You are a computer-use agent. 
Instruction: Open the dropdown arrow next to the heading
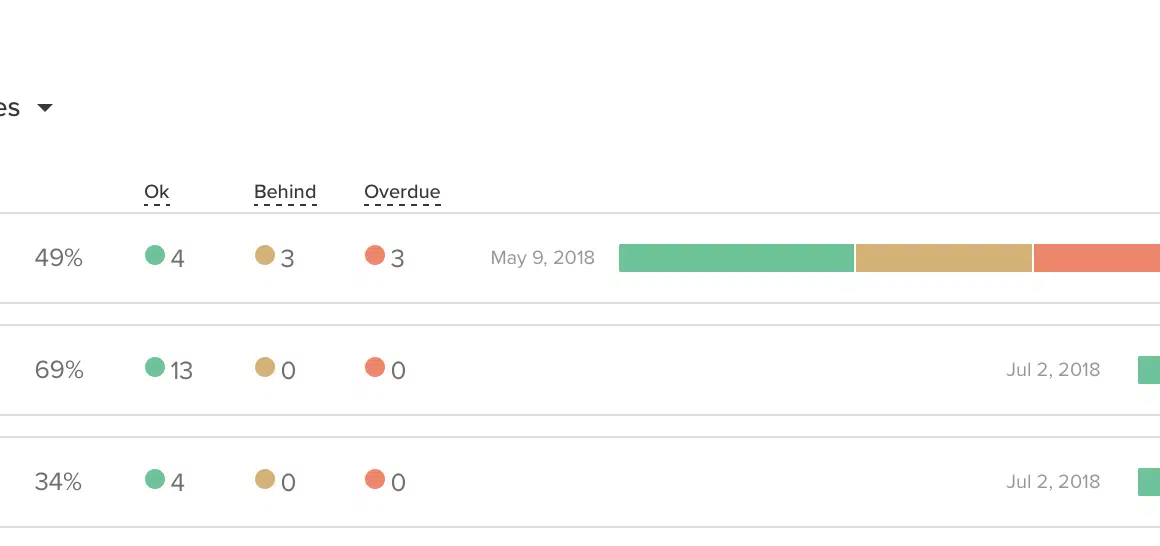pos(44,108)
